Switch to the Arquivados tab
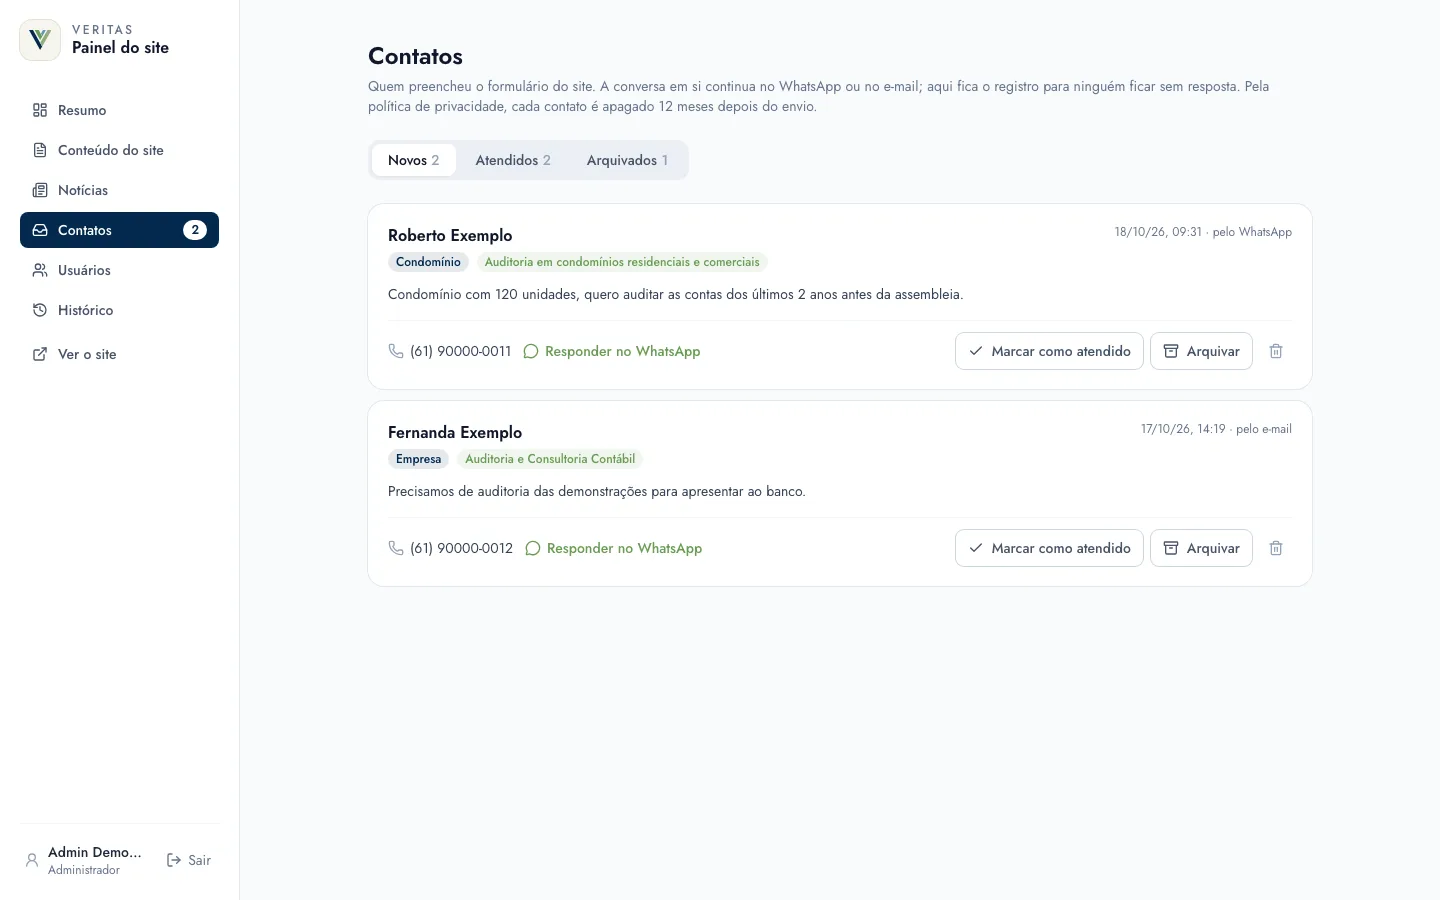 [628, 160]
